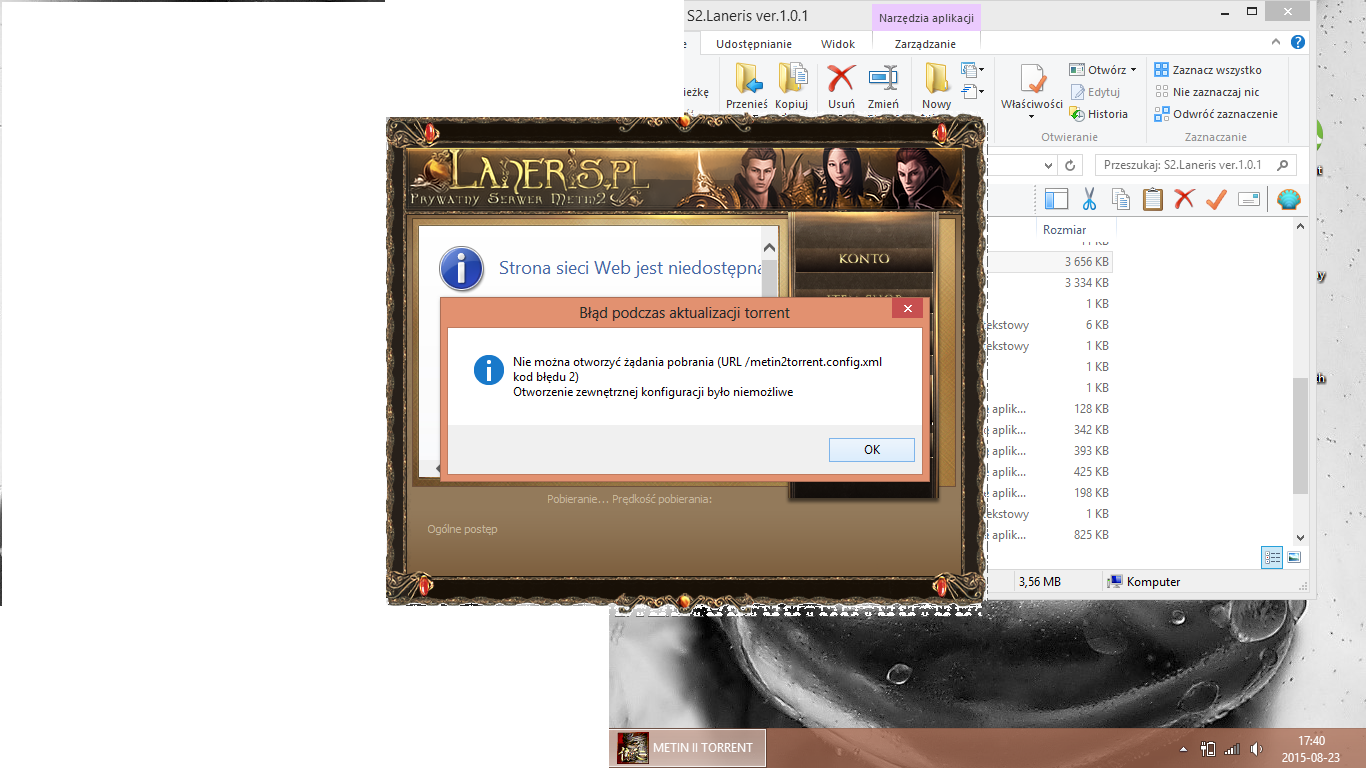Open the address bar history dropdown
The image size is (1366, 768).
(x=1048, y=165)
